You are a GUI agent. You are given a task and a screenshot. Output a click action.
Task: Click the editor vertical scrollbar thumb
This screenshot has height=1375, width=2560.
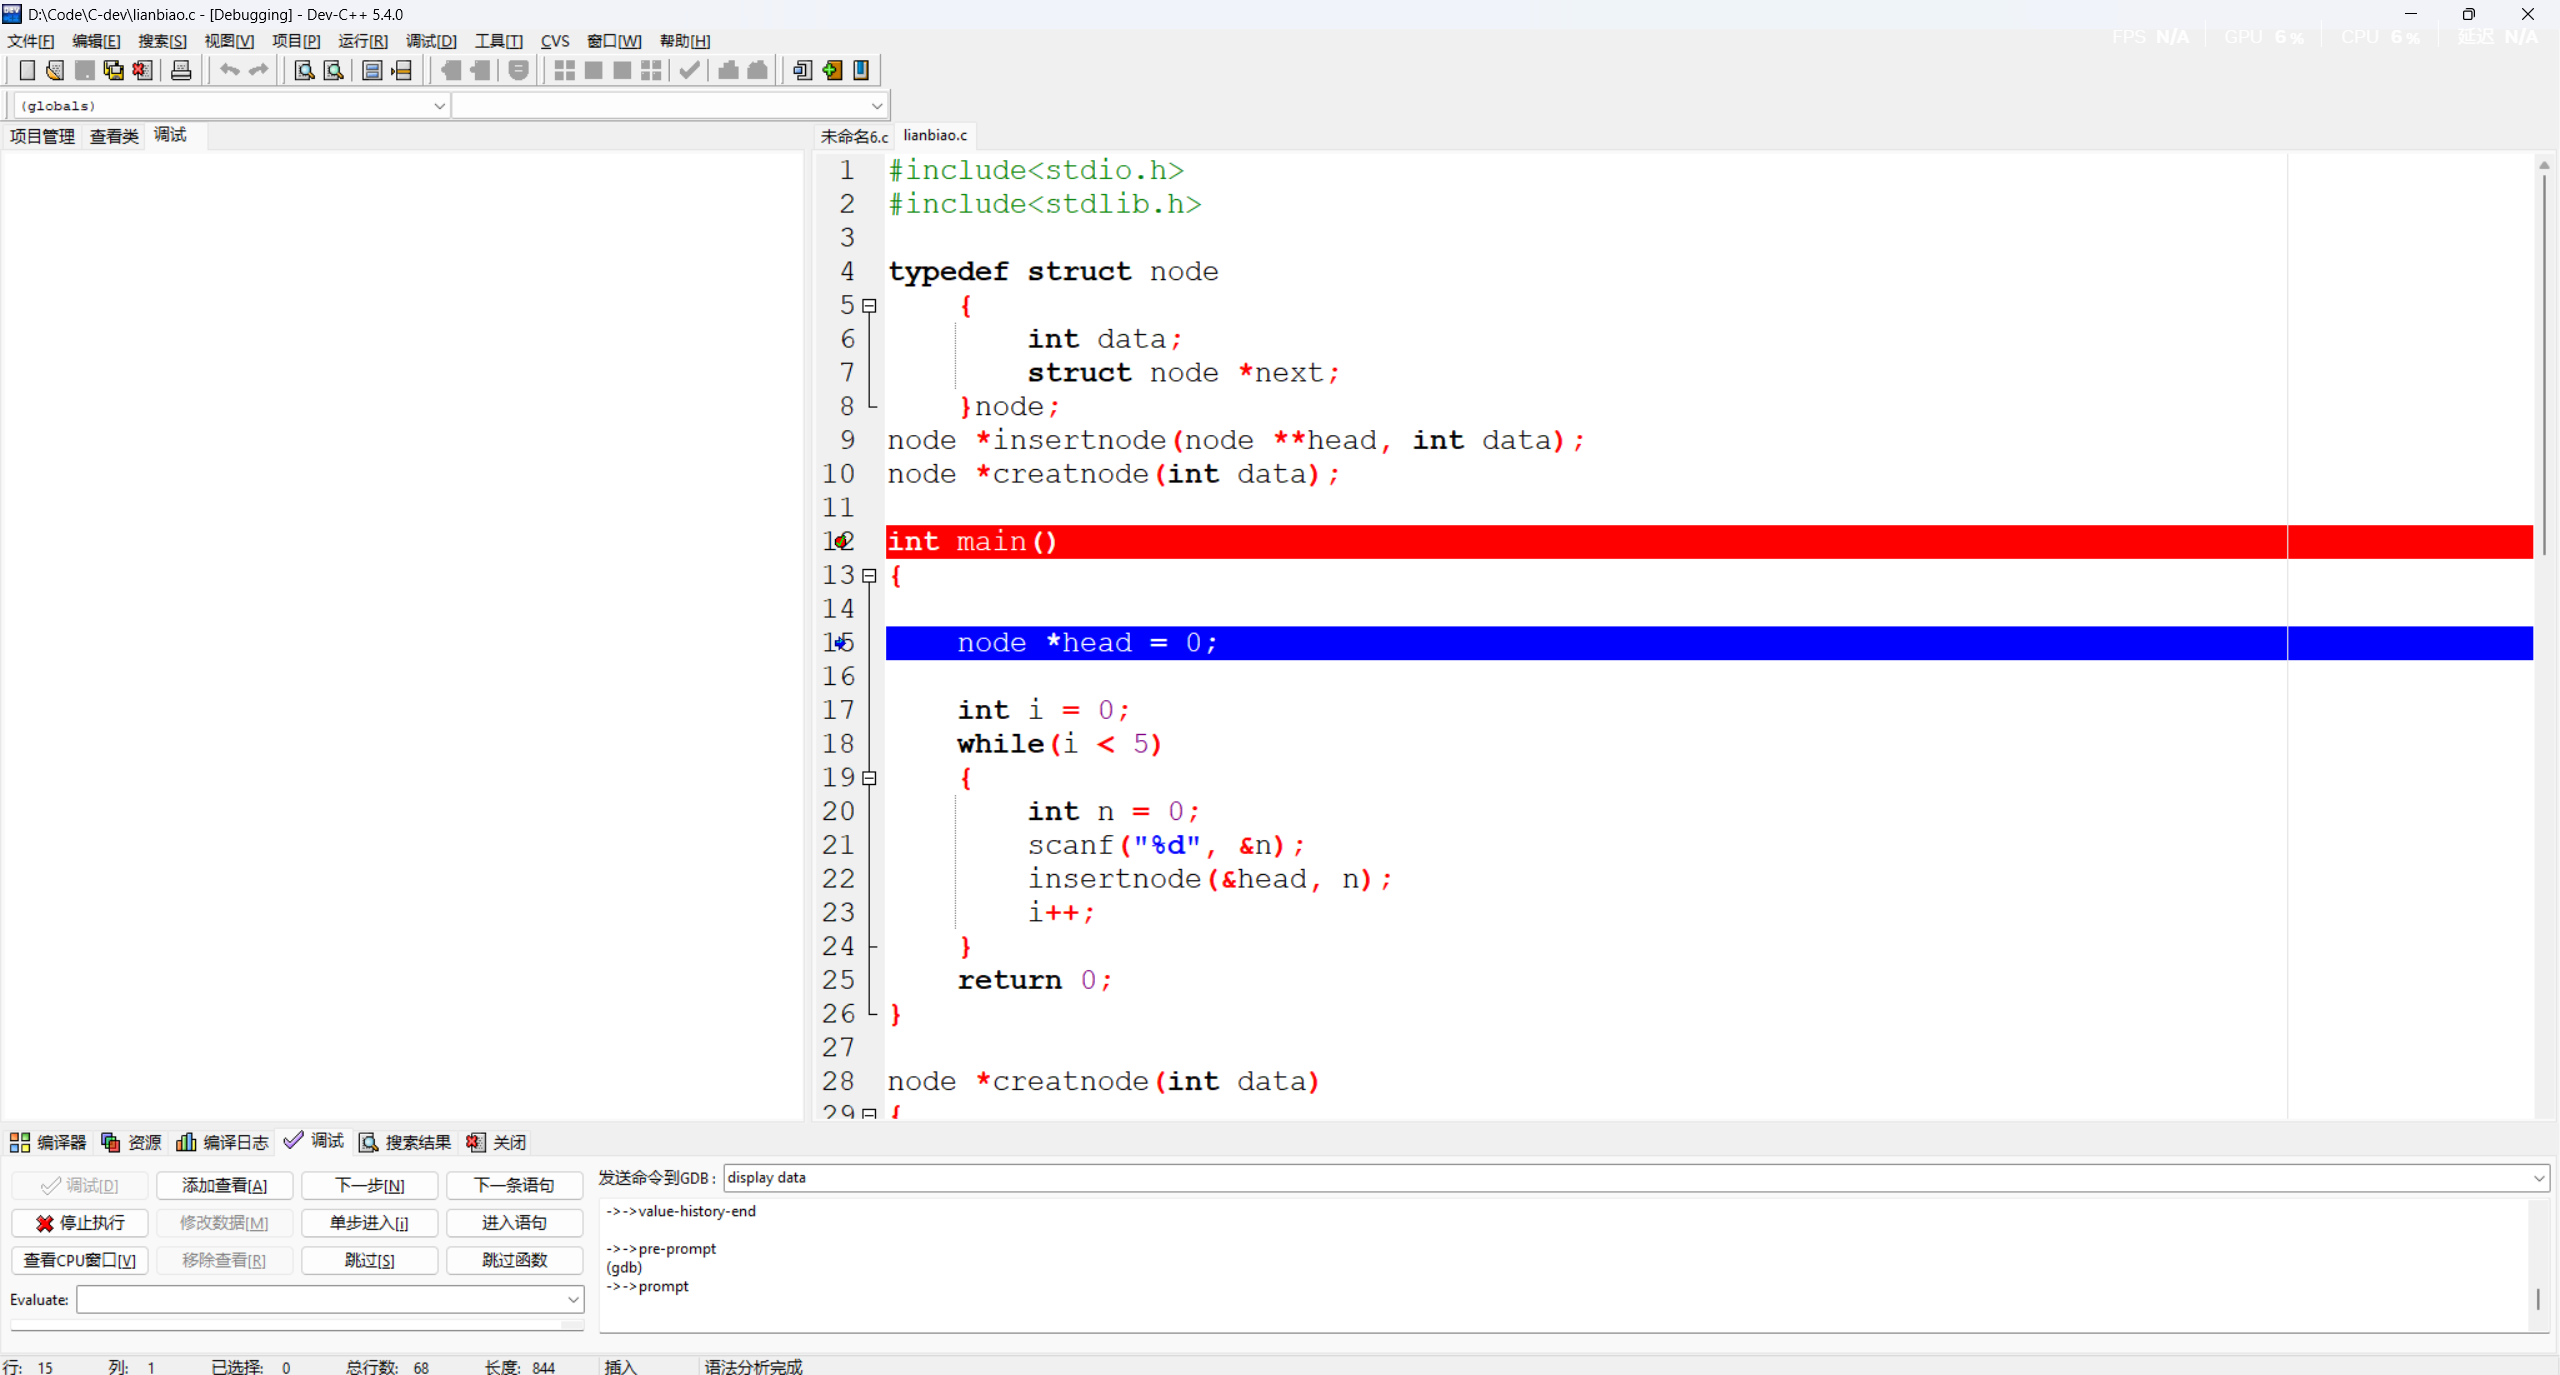(x=2544, y=365)
